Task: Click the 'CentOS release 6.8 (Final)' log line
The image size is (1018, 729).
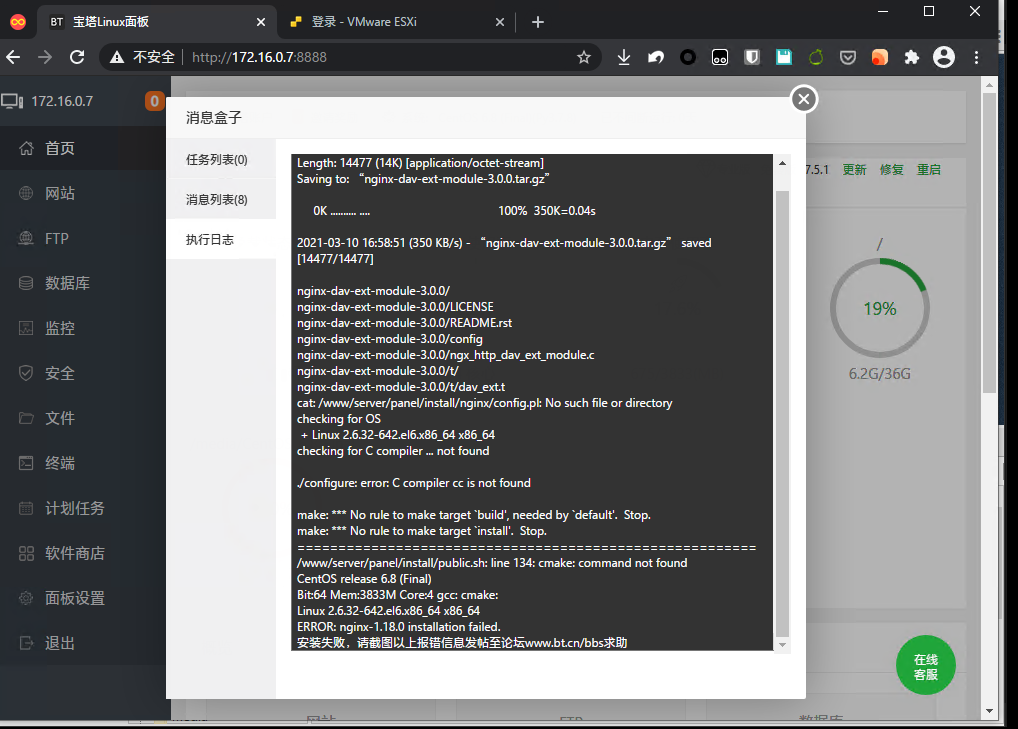Action: click(x=364, y=579)
